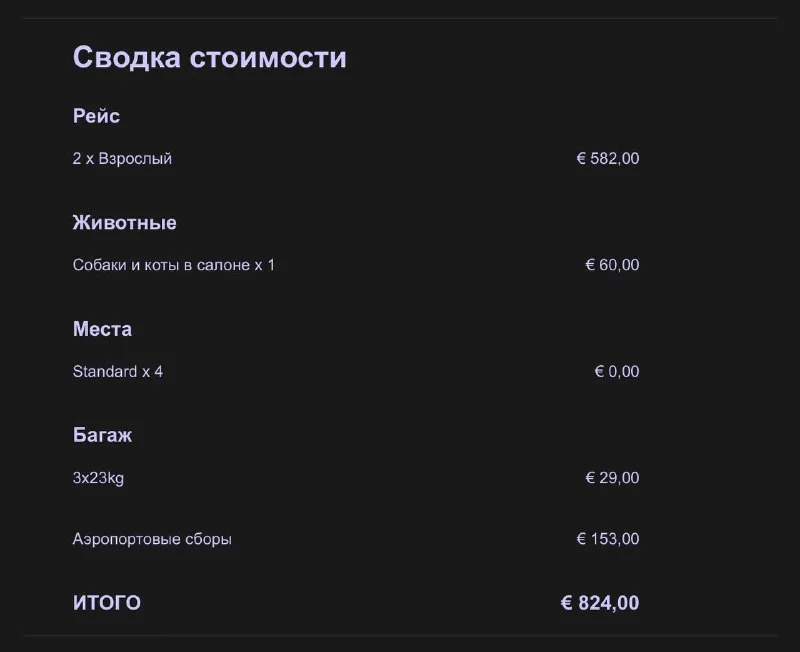This screenshot has height=652, width=800.
Task: Click the Standard x 4 seats item
Action: [x=117, y=372]
